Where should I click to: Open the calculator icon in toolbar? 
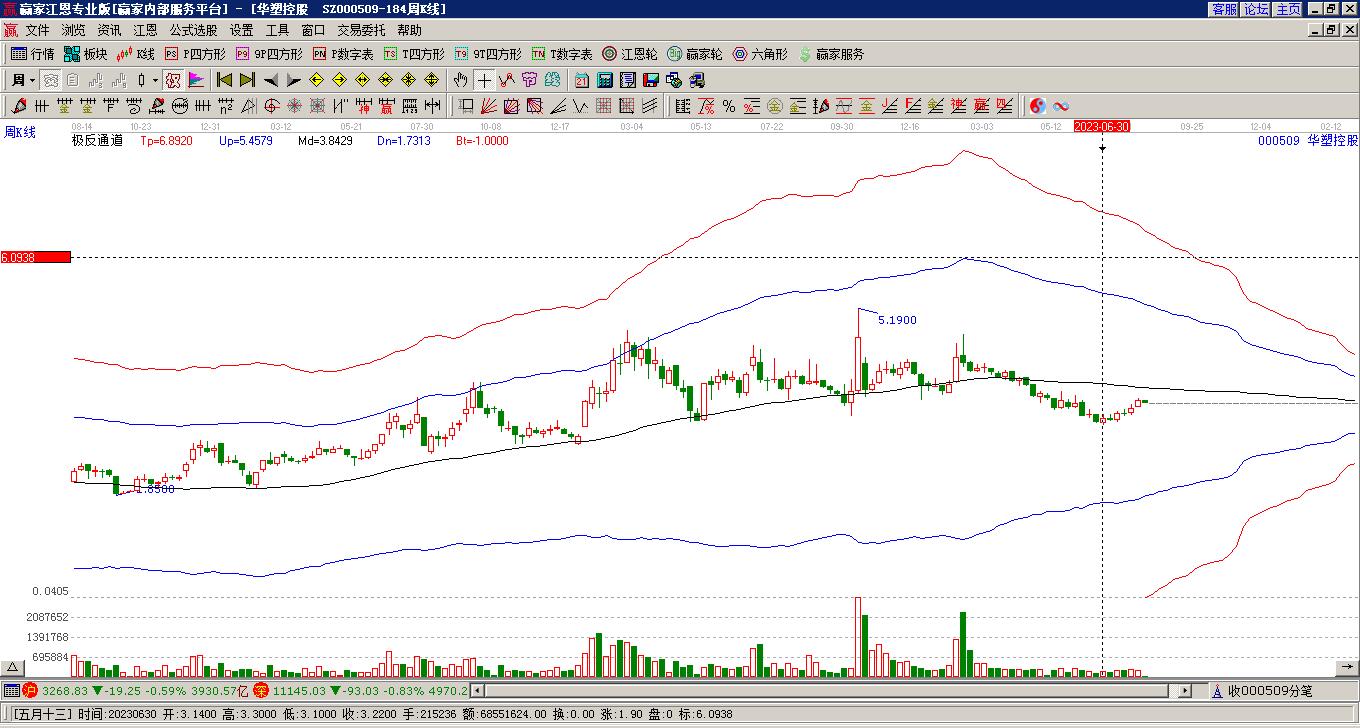[605, 80]
